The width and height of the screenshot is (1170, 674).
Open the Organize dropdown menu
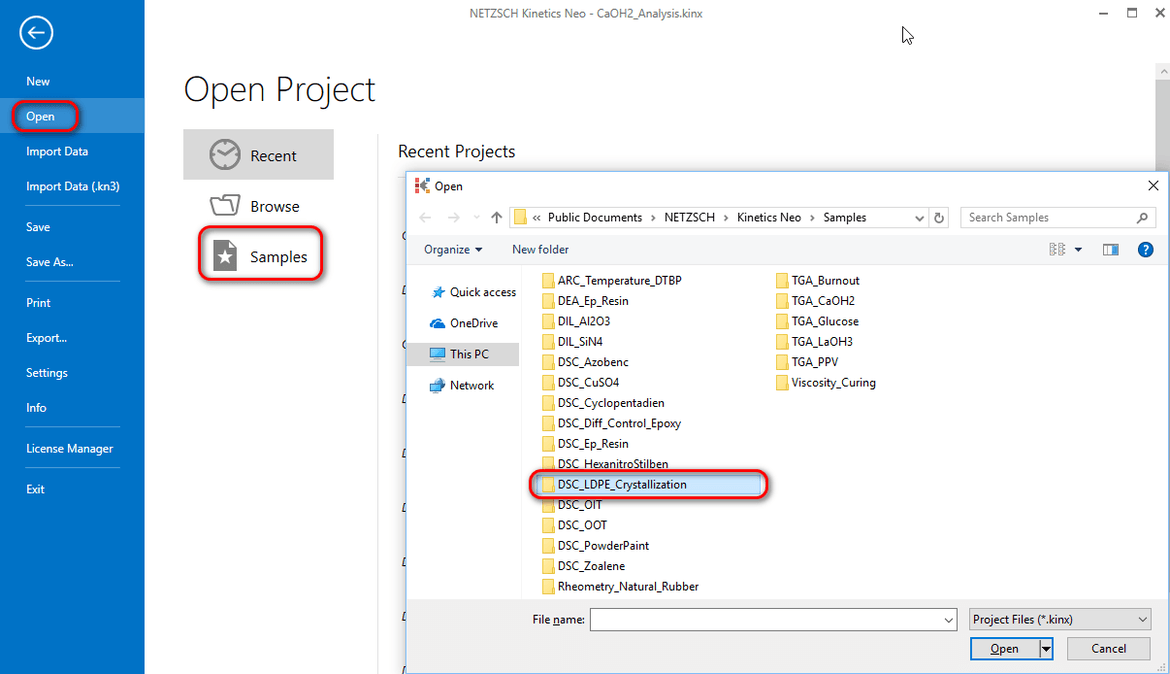453,249
